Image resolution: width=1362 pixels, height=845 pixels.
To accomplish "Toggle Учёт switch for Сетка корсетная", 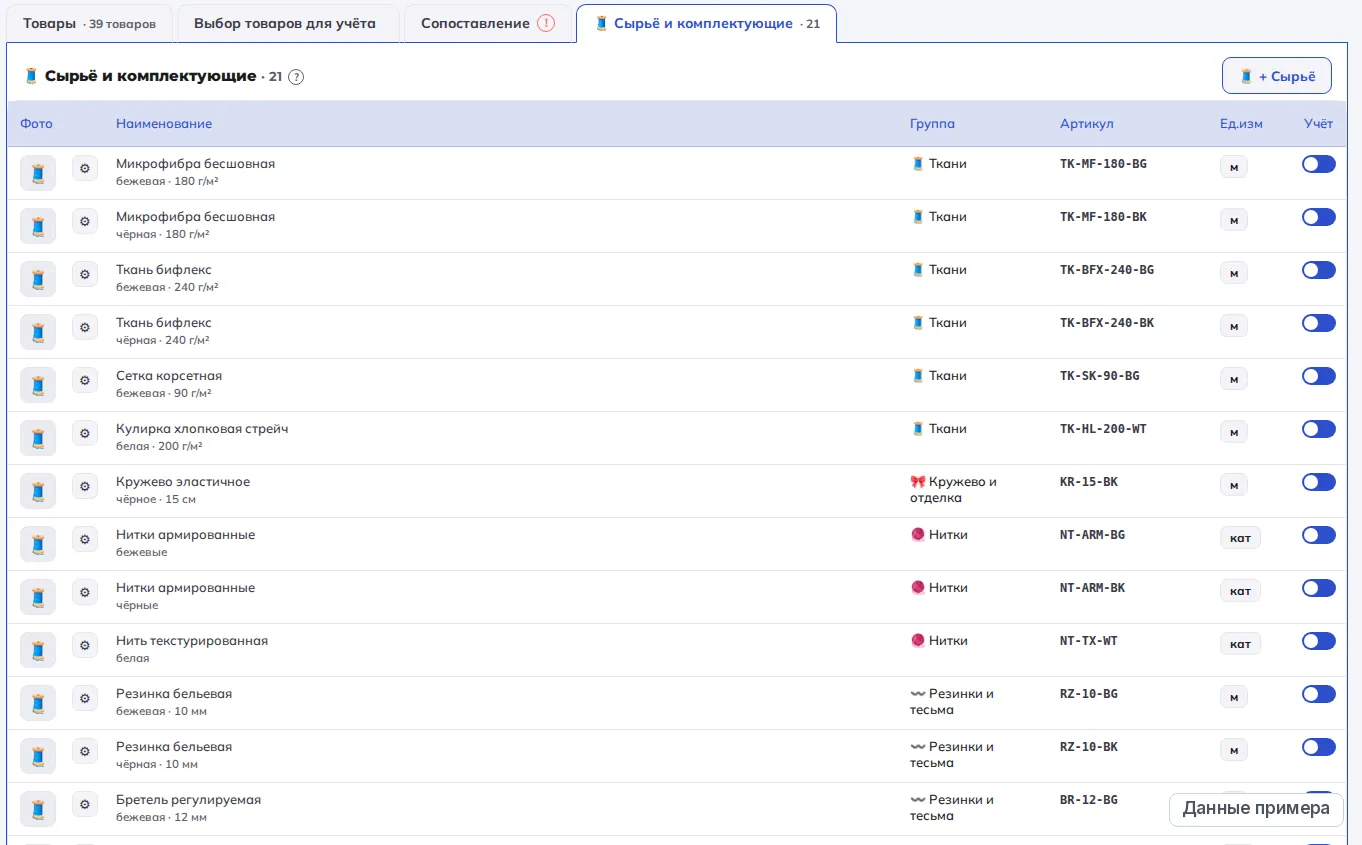I will pos(1319,376).
